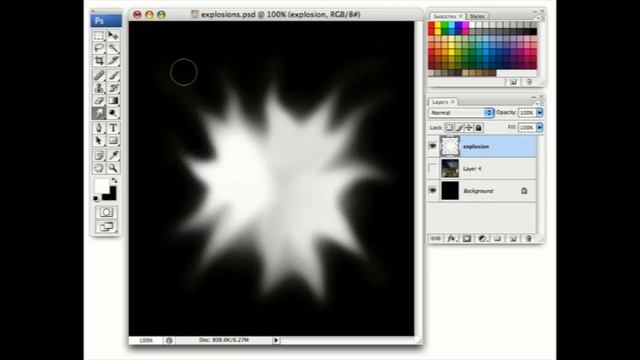Click the Fill value field

point(527,128)
